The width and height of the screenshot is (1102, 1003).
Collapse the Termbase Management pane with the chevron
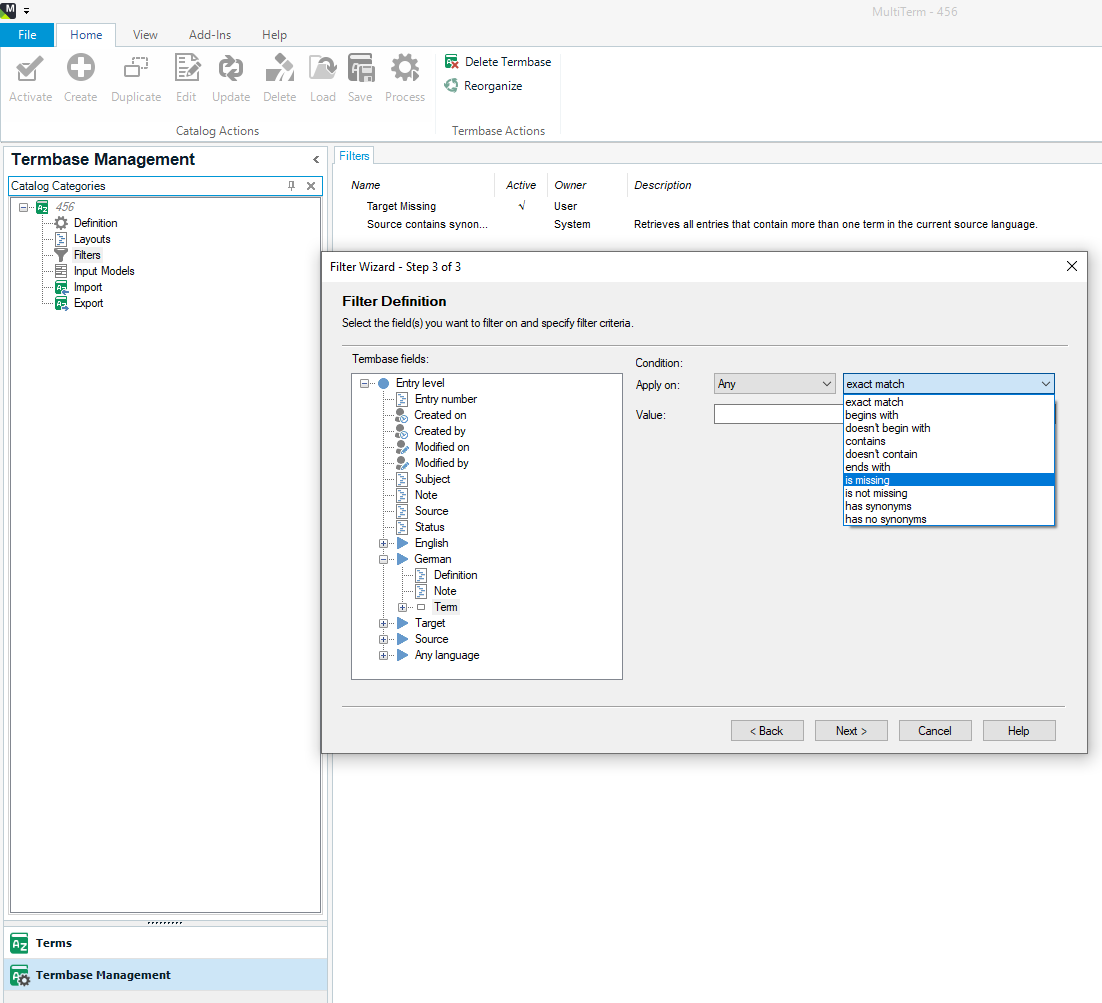[315, 159]
